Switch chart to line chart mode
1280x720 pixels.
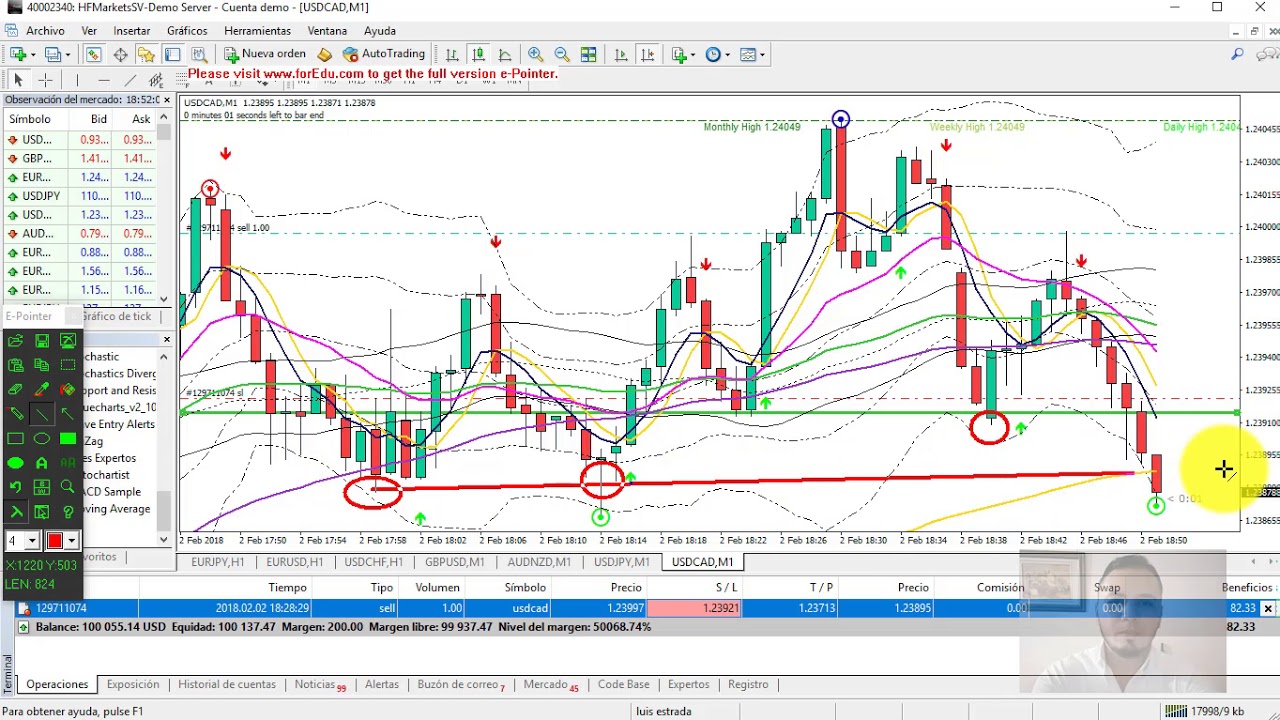[505, 54]
